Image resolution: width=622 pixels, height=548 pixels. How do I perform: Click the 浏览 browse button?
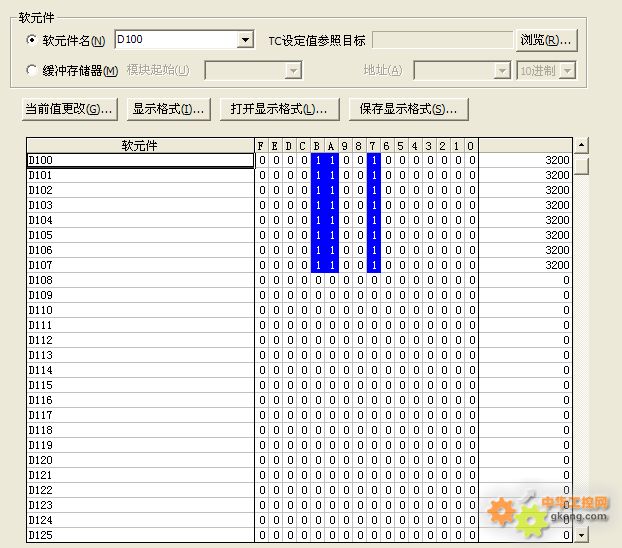pyautogui.click(x=546, y=40)
